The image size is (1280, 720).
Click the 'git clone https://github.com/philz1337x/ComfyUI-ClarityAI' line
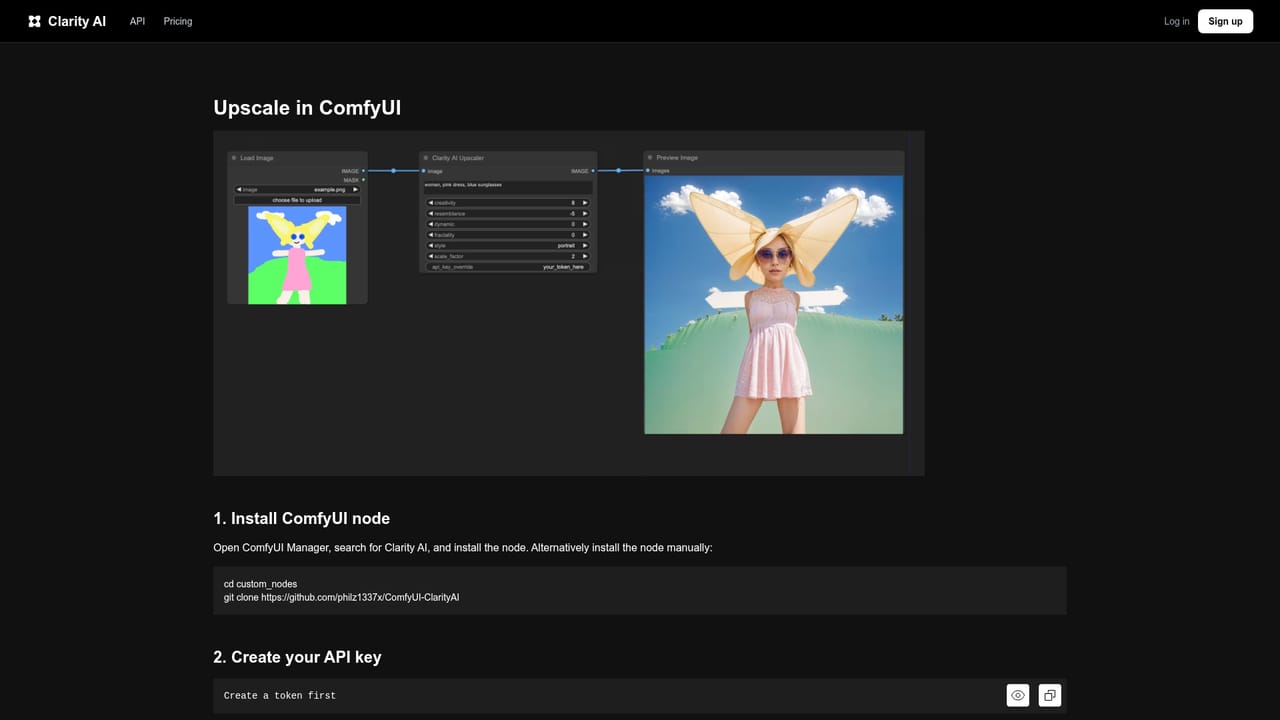click(341, 598)
